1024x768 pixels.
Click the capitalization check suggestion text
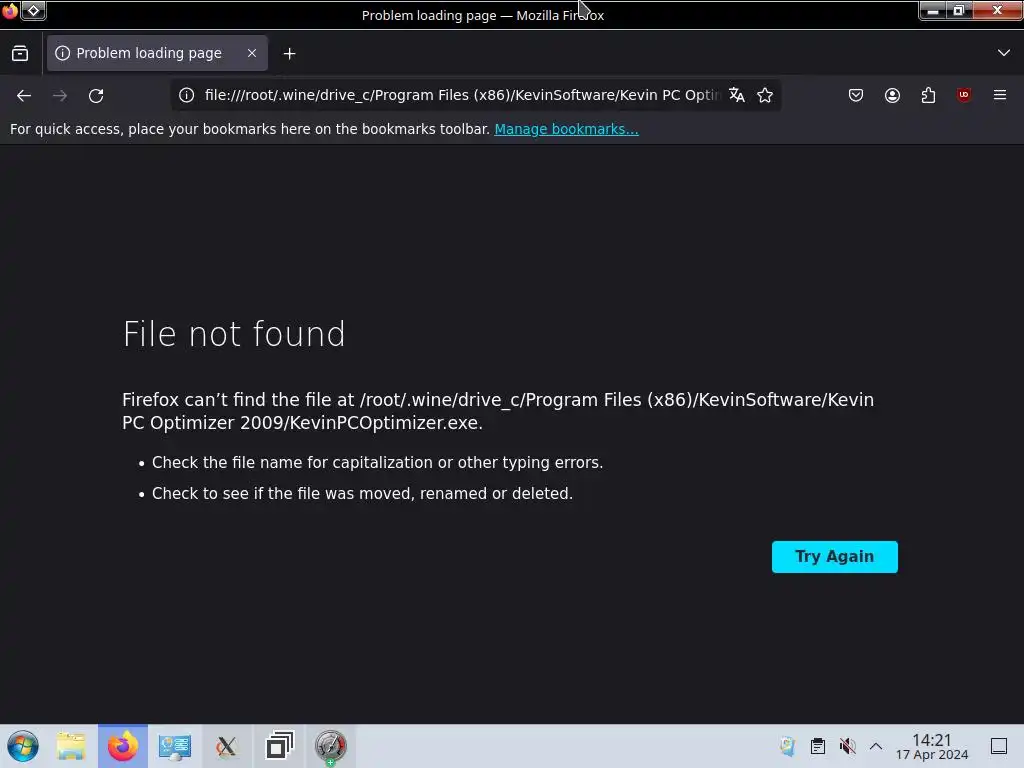pos(377,462)
